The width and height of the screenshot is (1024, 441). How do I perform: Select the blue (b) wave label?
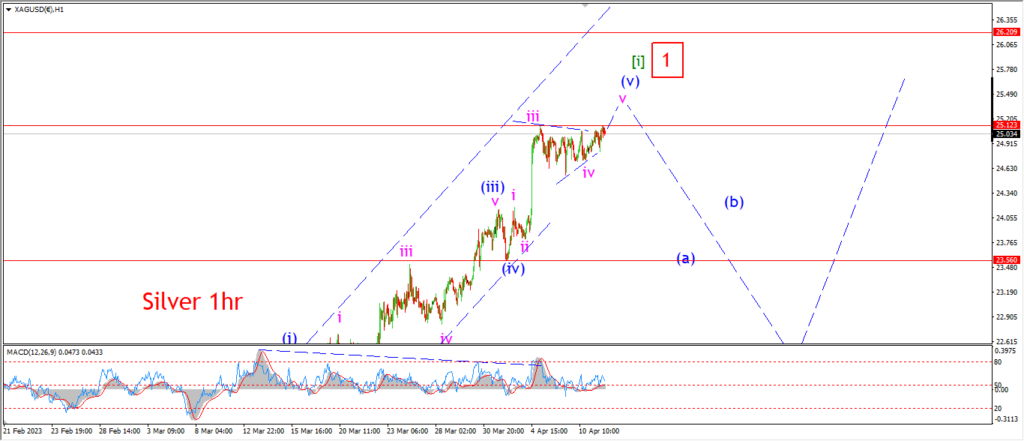tap(734, 202)
